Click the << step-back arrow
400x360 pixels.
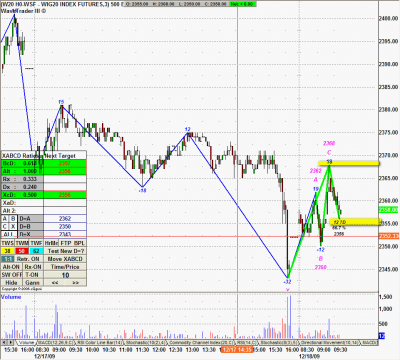tap(55, 282)
